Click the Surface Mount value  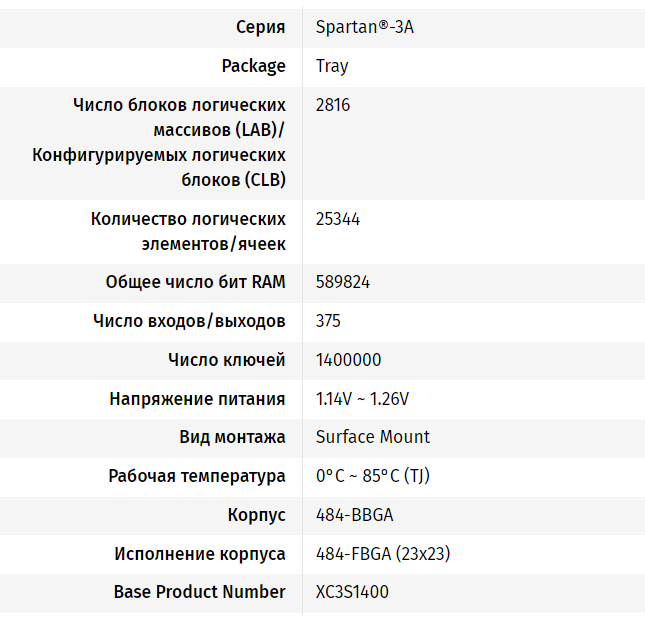coord(373,437)
